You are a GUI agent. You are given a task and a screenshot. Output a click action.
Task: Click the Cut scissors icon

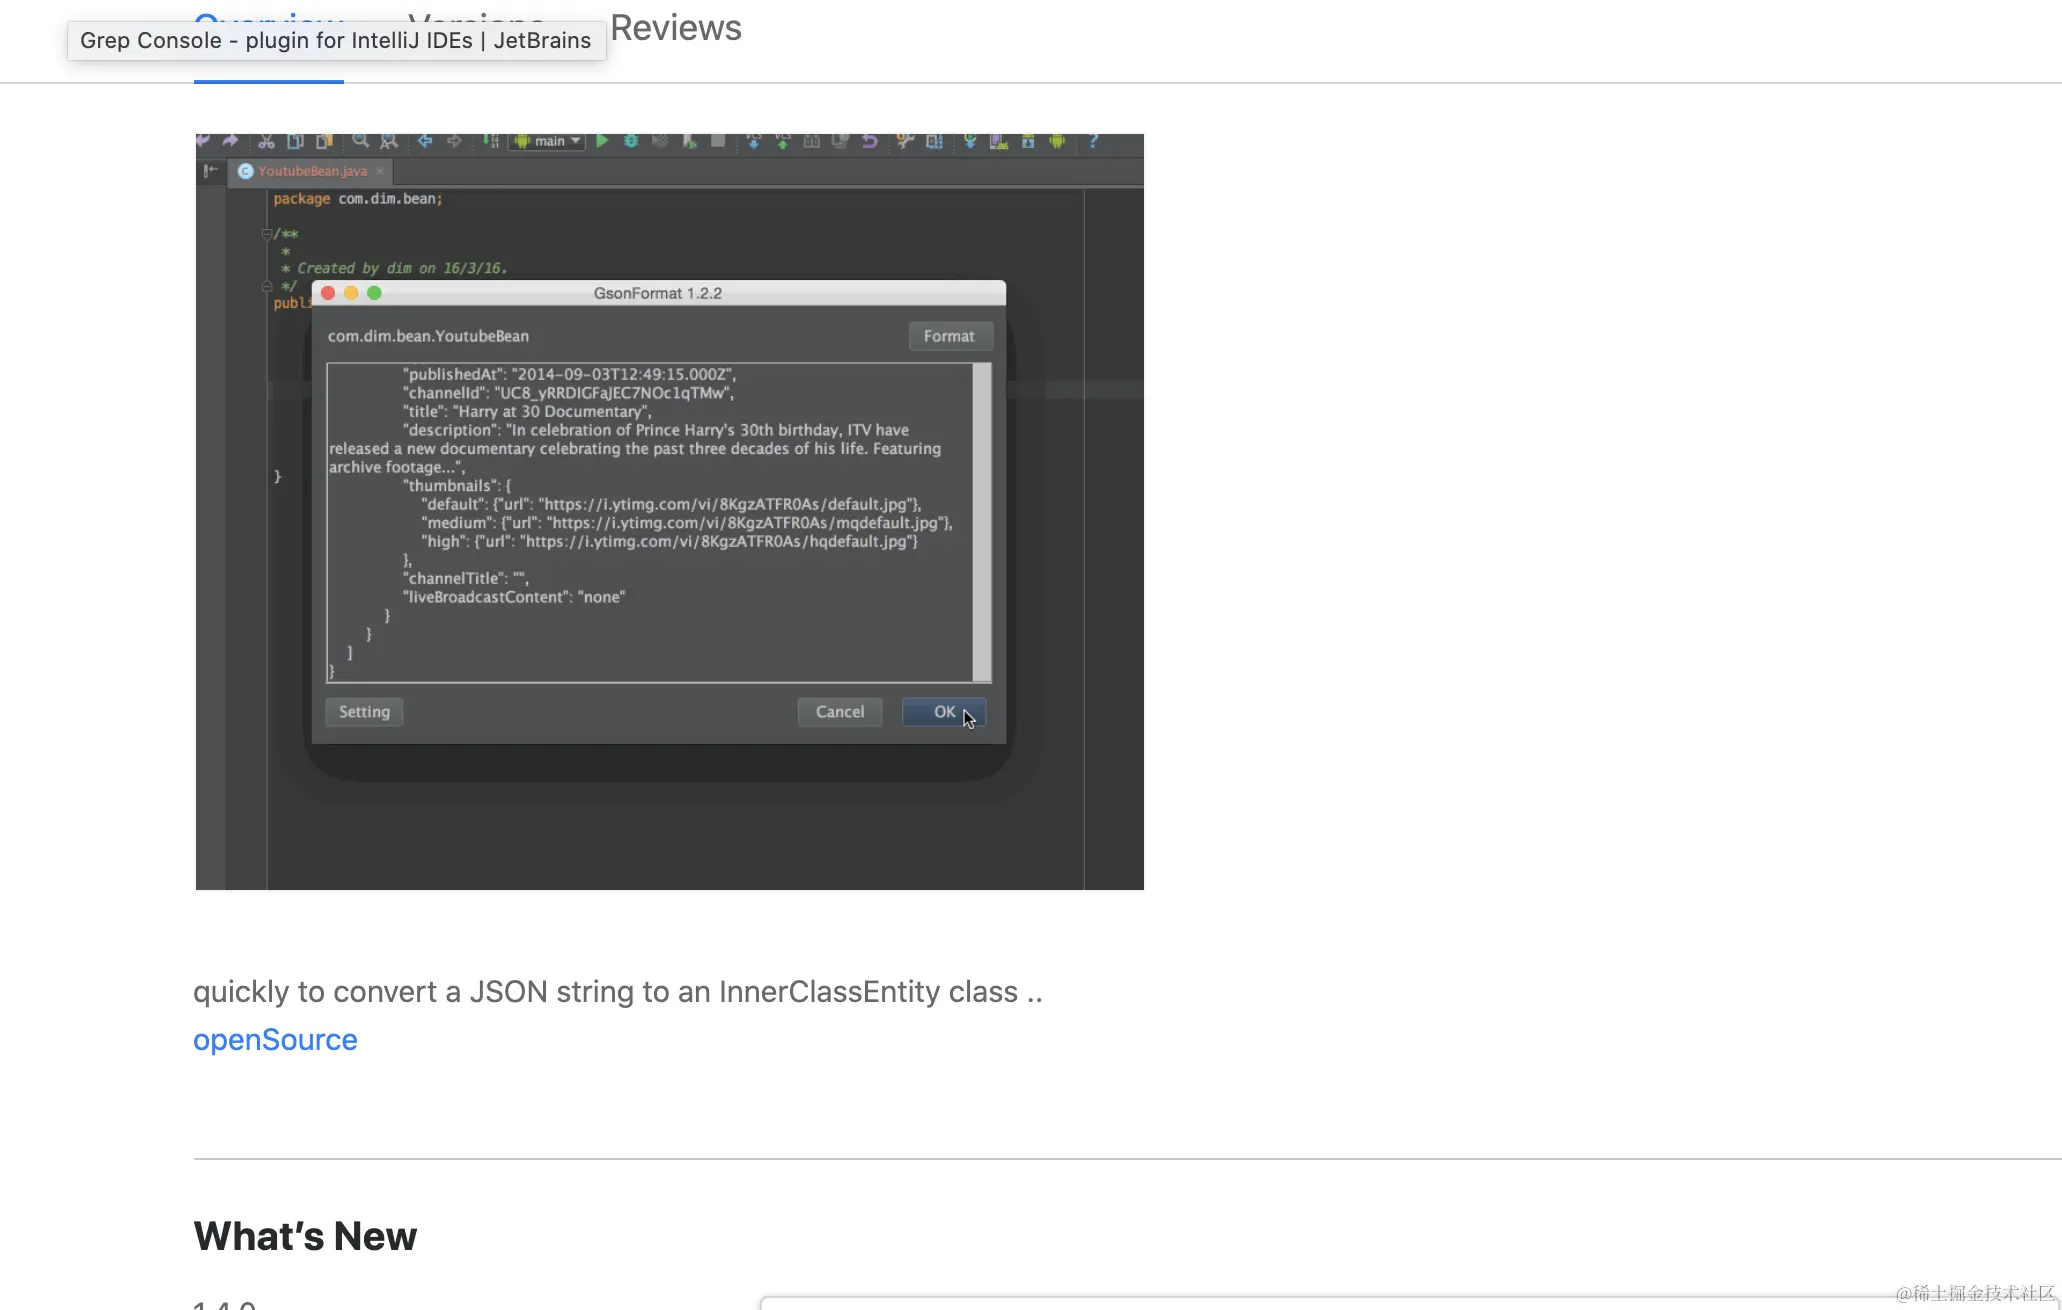point(266,141)
